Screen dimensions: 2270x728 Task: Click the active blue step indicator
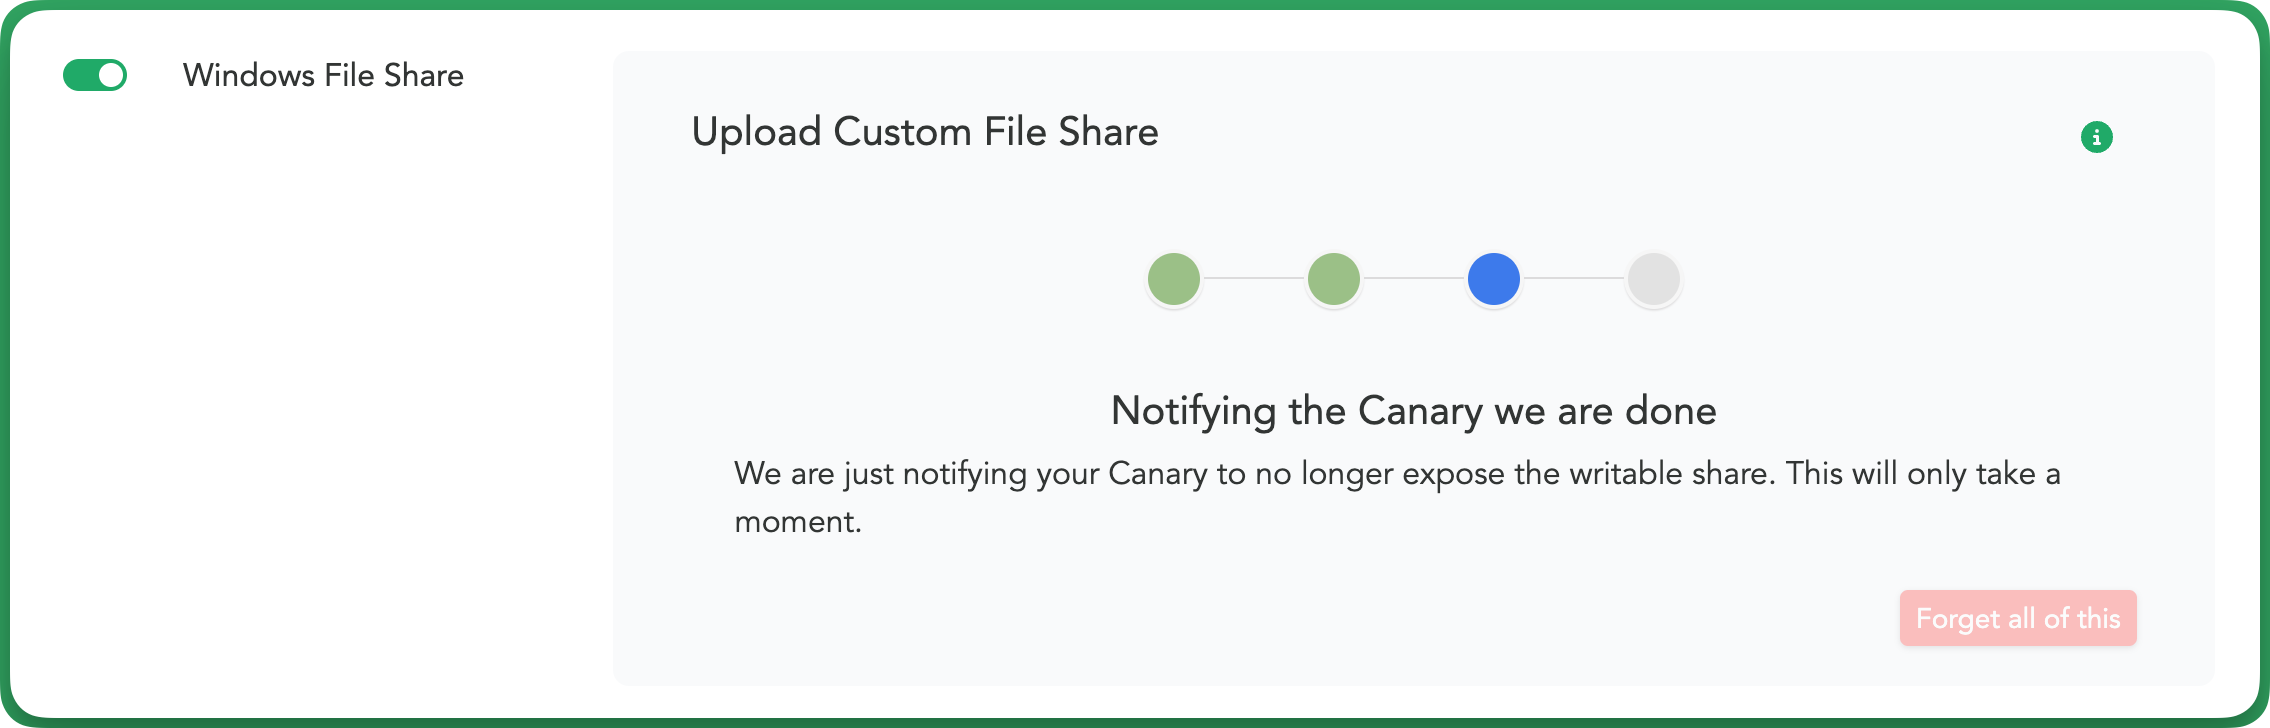(1494, 279)
